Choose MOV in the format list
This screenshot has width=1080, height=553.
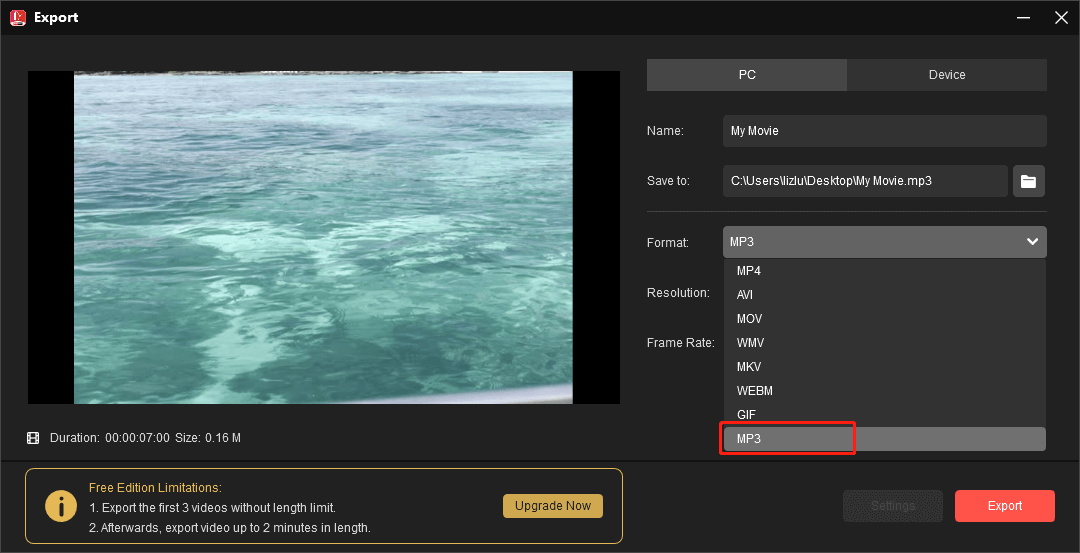click(x=884, y=319)
